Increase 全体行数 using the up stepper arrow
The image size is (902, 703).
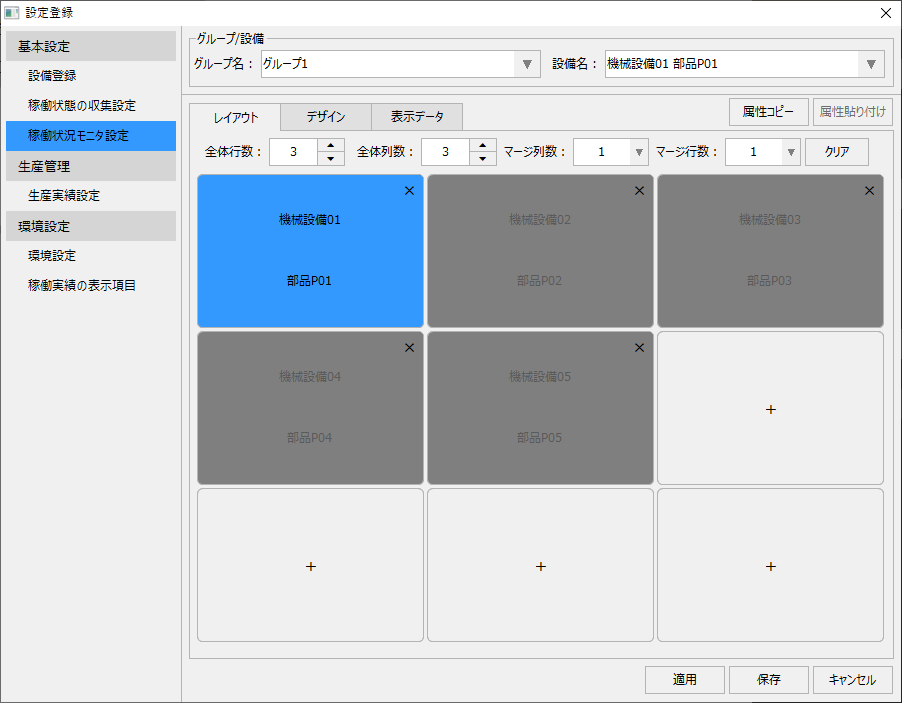333,145
